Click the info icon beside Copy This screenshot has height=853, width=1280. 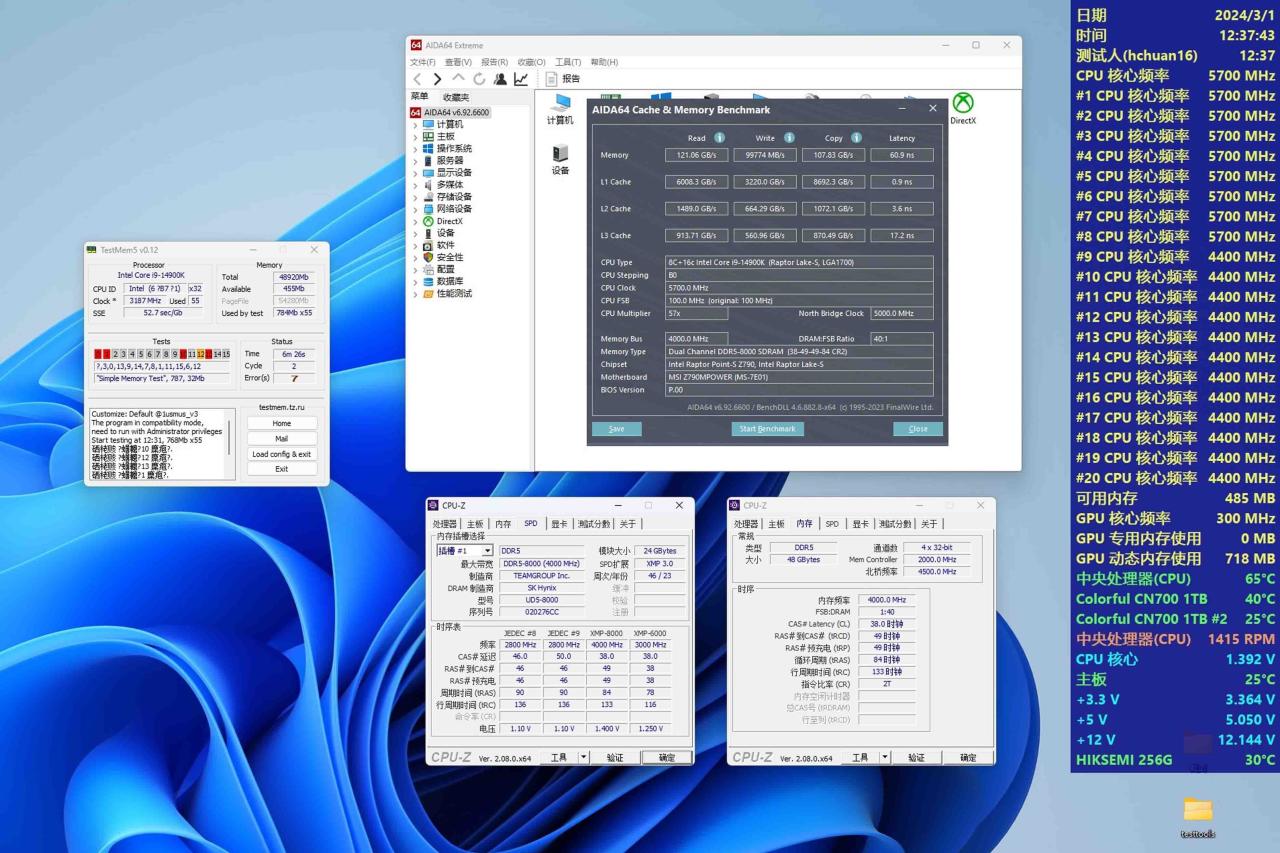pyautogui.click(x=856, y=138)
